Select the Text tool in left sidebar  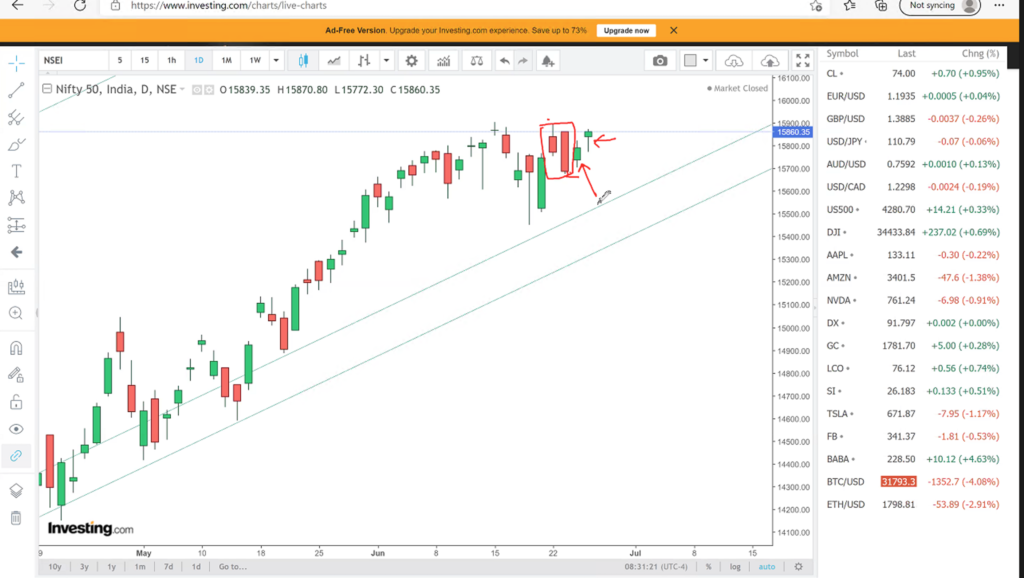click(16, 171)
